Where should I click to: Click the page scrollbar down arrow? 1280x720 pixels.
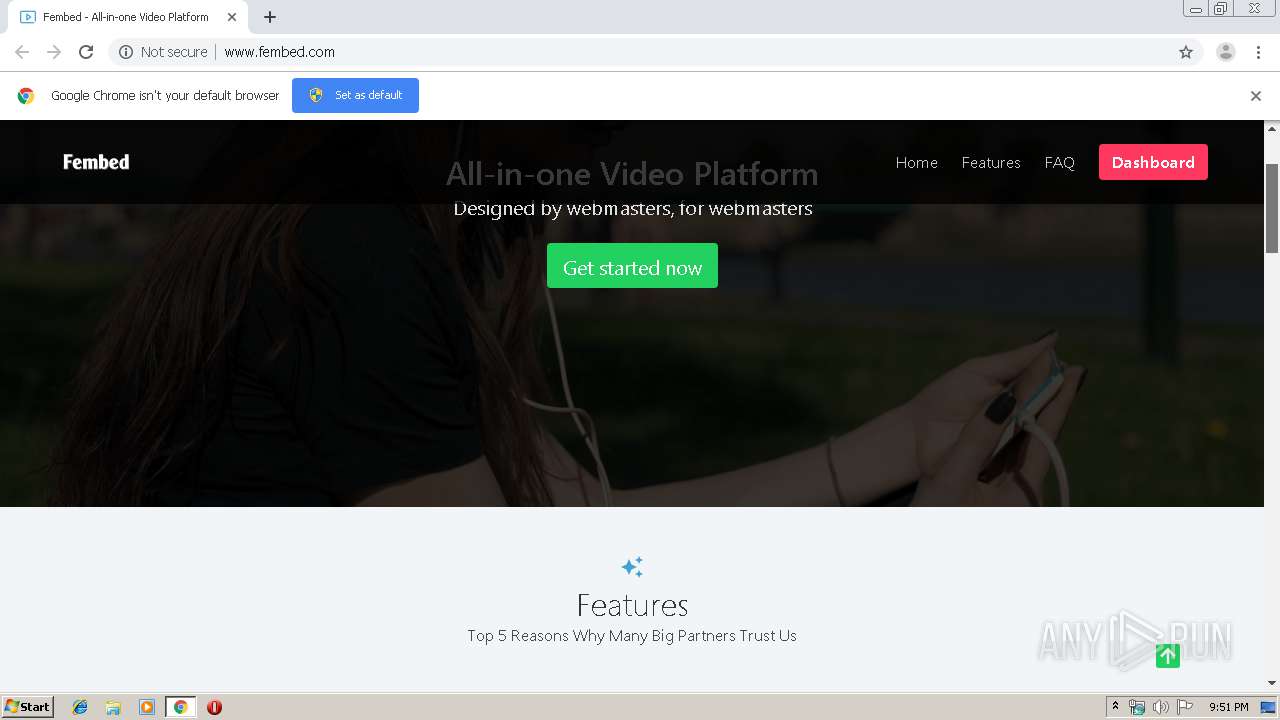tap(1272, 684)
